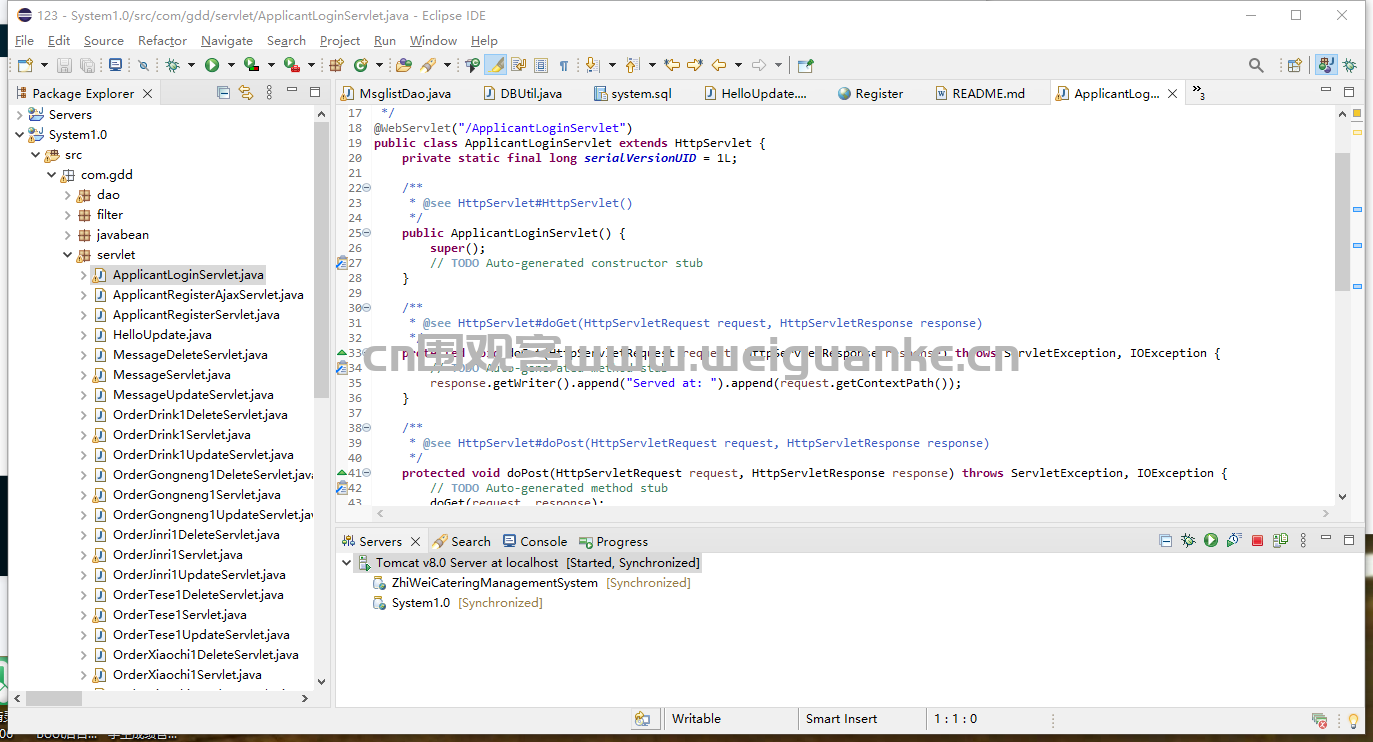Viewport: 1373px width, 742px height.
Task: Click the lightbulb tip icon in status bar
Action: click(x=1353, y=720)
